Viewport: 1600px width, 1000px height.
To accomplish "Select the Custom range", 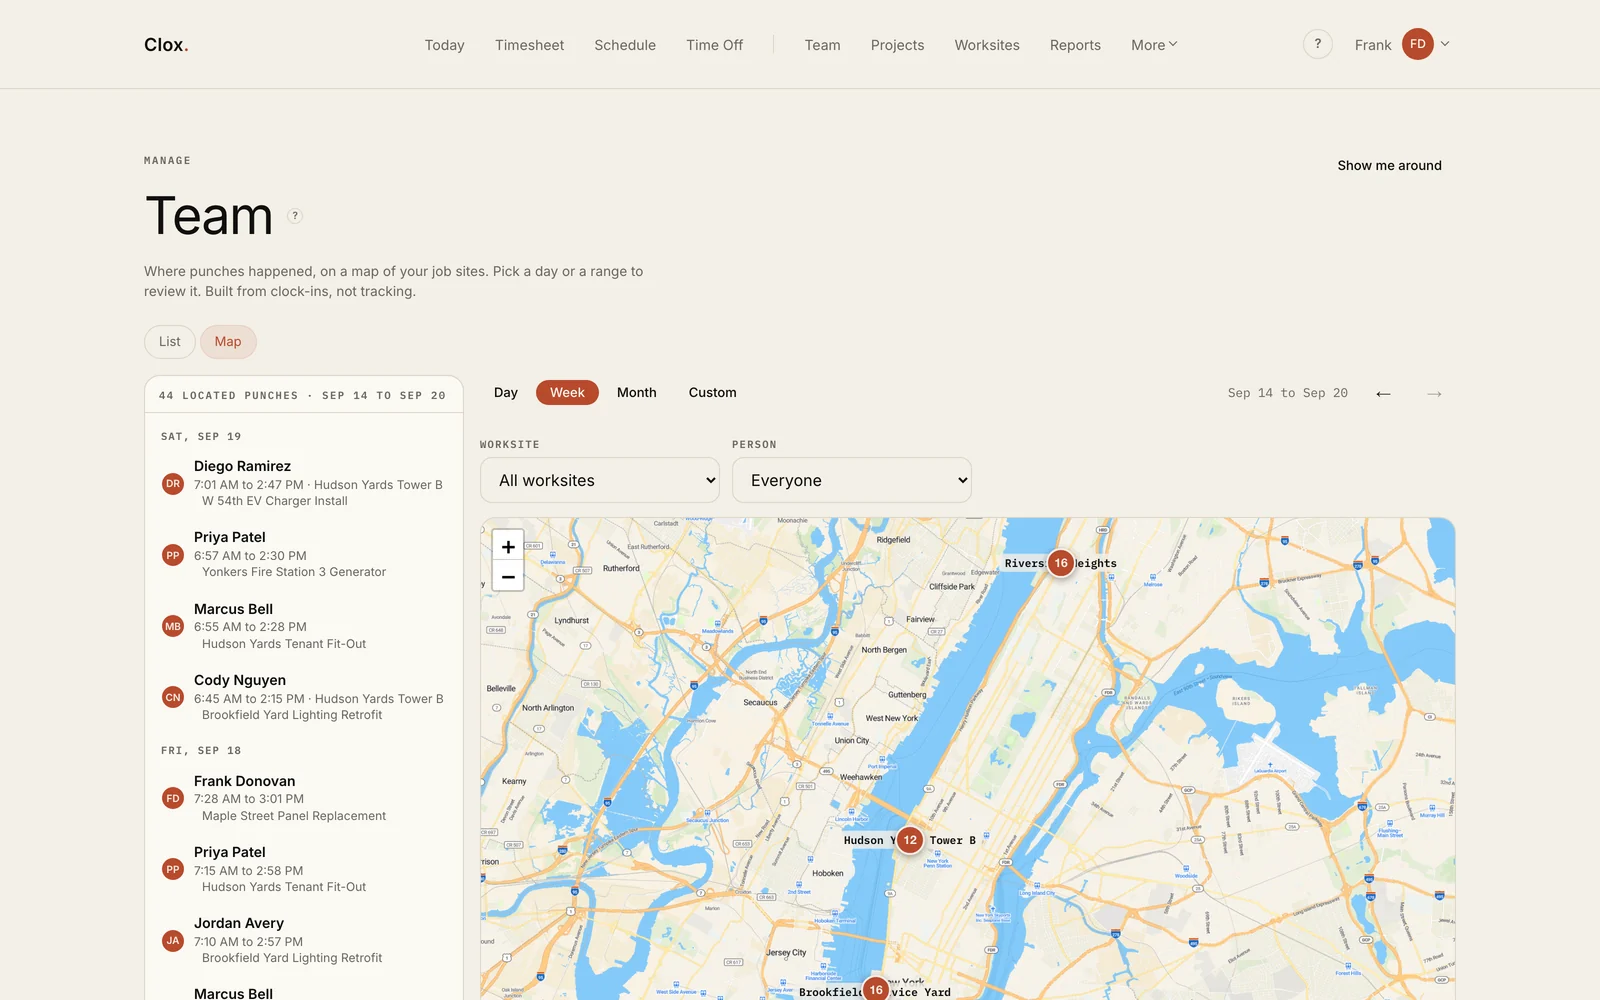I will (x=713, y=393).
